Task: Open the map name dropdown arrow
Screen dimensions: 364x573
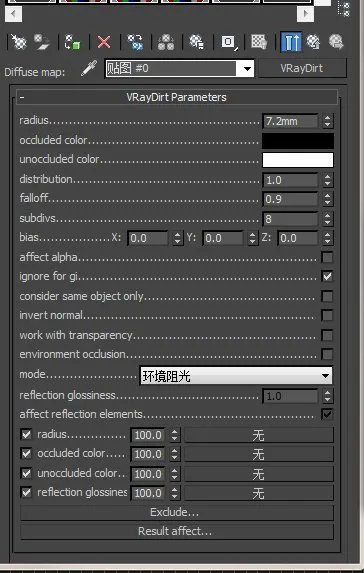Action: pyautogui.click(x=247, y=69)
